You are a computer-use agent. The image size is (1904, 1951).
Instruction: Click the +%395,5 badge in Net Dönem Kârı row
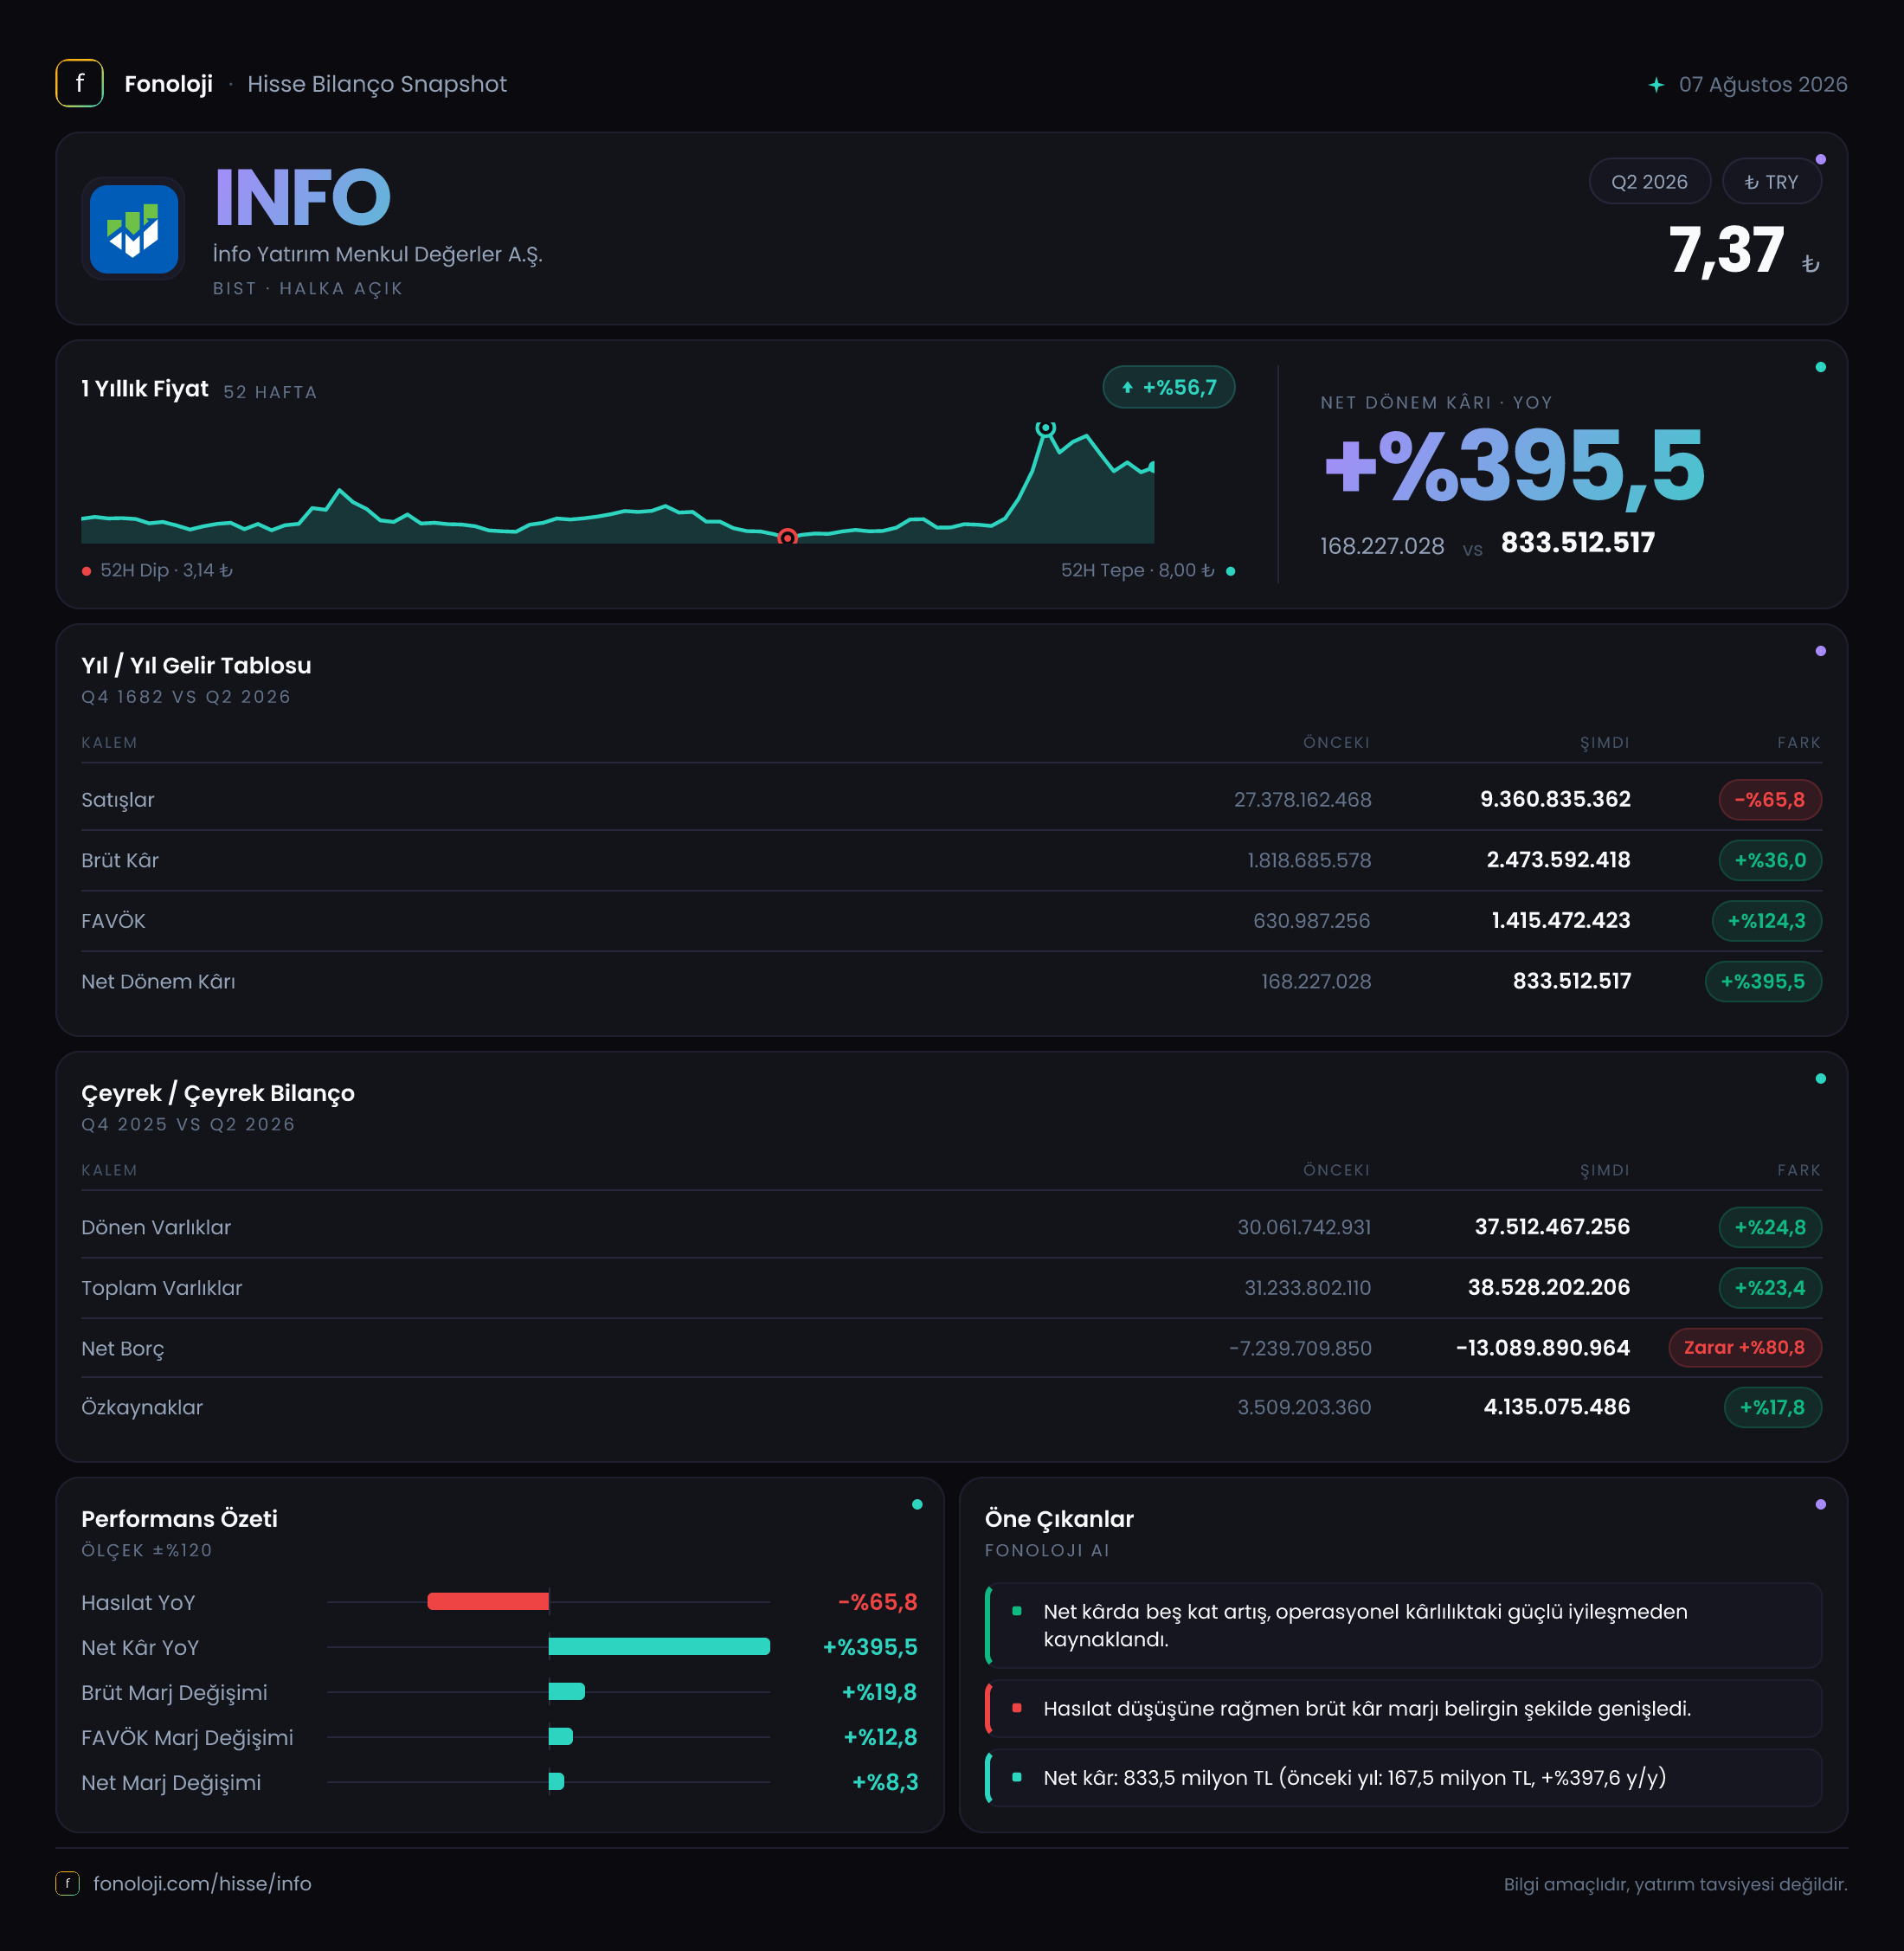pos(1762,982)
